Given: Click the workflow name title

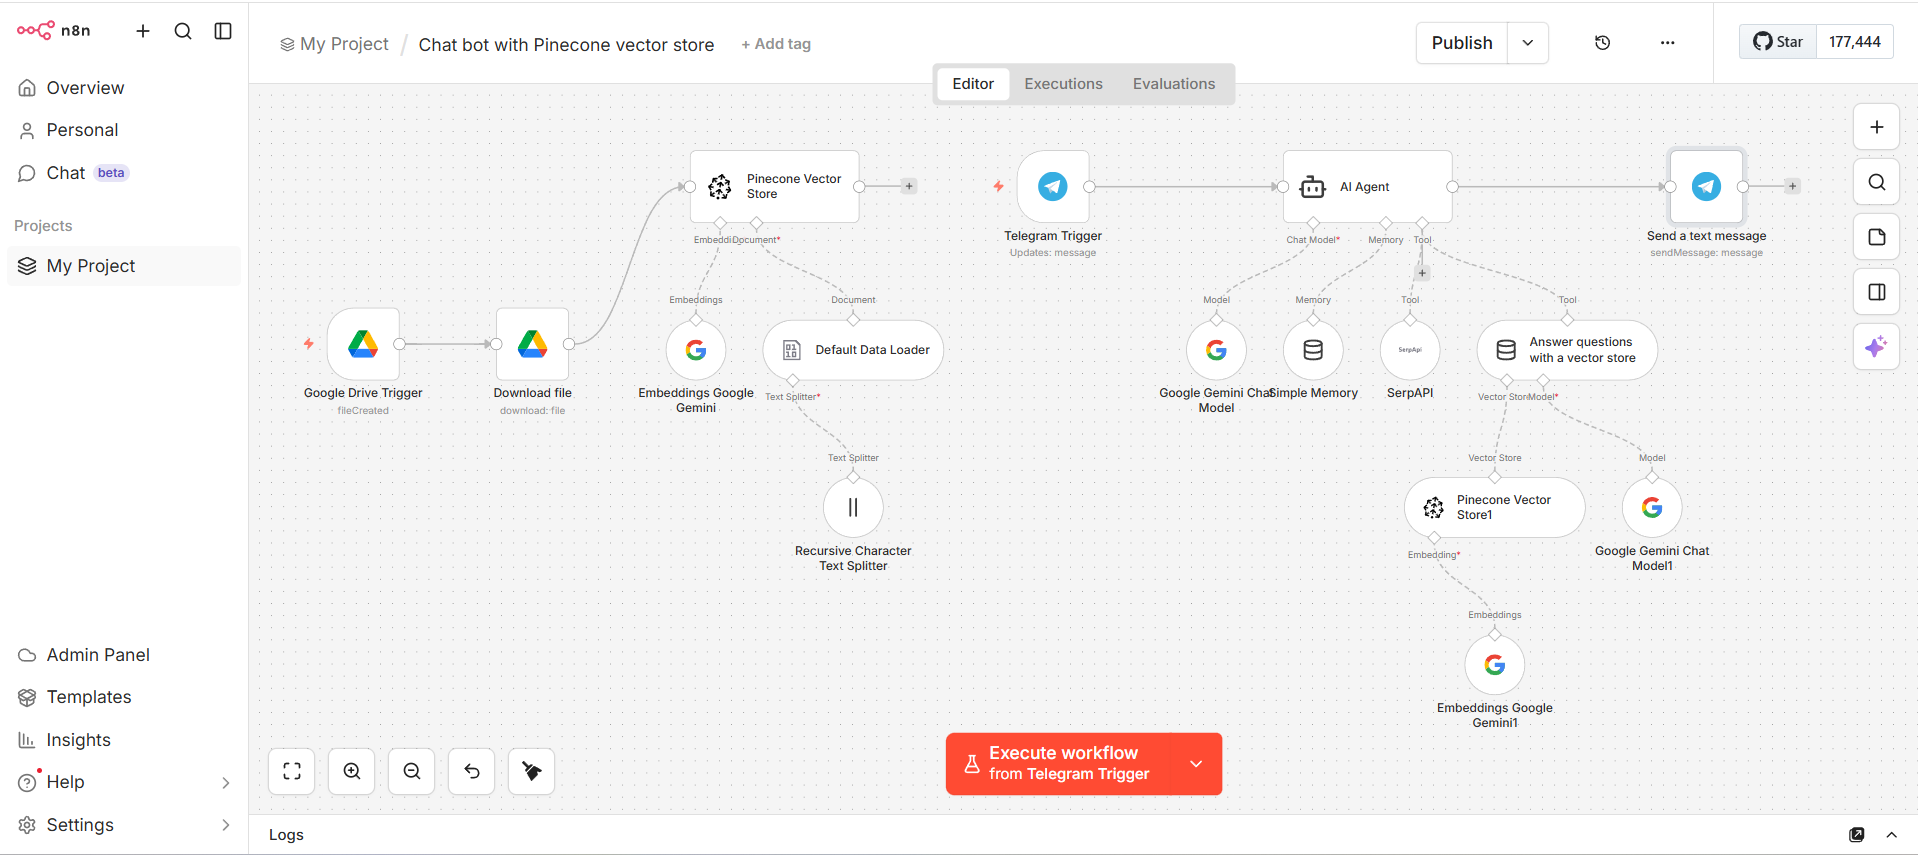Looking at the screenshot, I should [566, 45].
